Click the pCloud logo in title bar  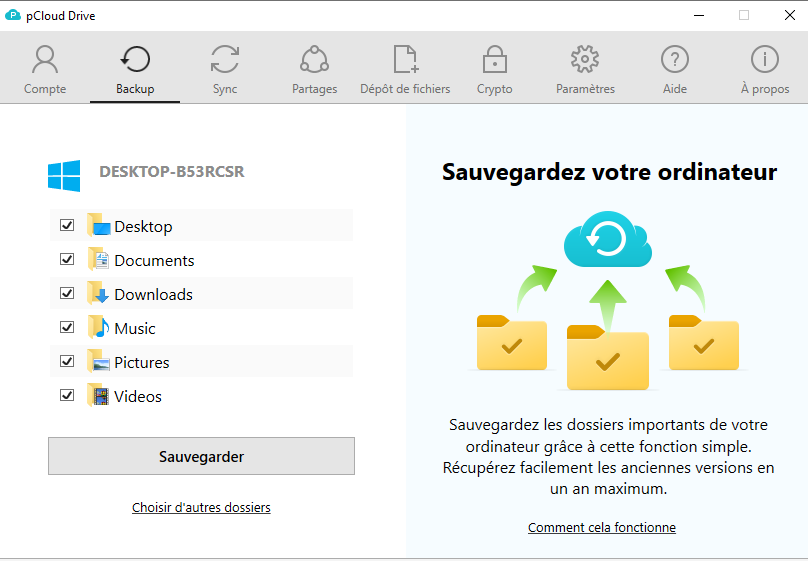[x=12, y=15]
